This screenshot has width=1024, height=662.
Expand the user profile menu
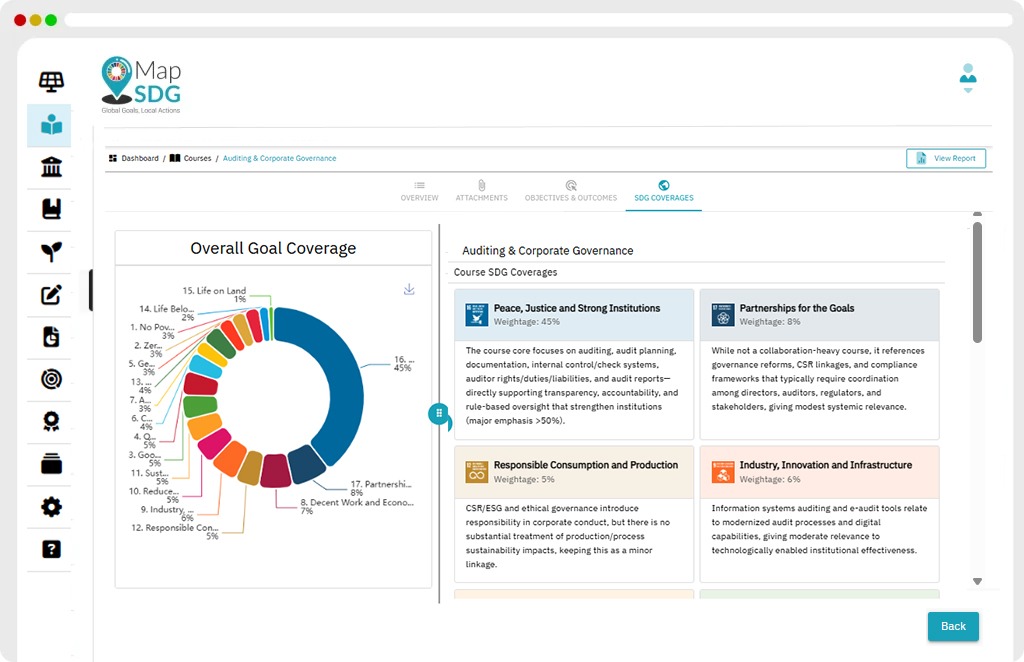[968, 78]
